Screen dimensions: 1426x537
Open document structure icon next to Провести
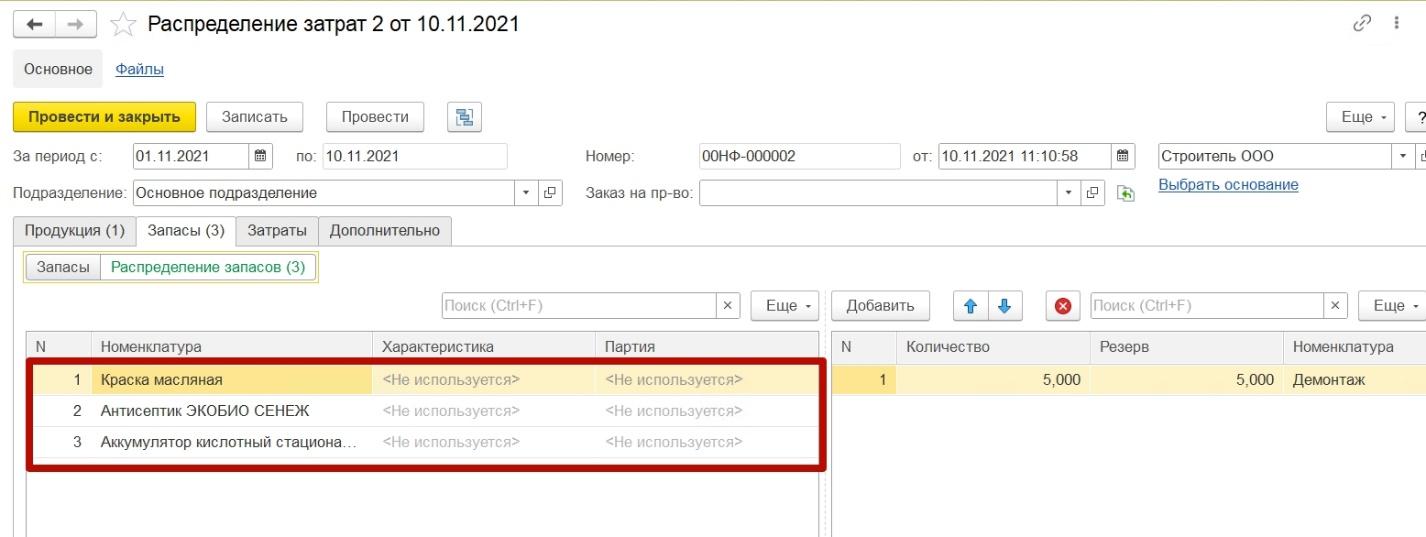(x=464, y=117)
